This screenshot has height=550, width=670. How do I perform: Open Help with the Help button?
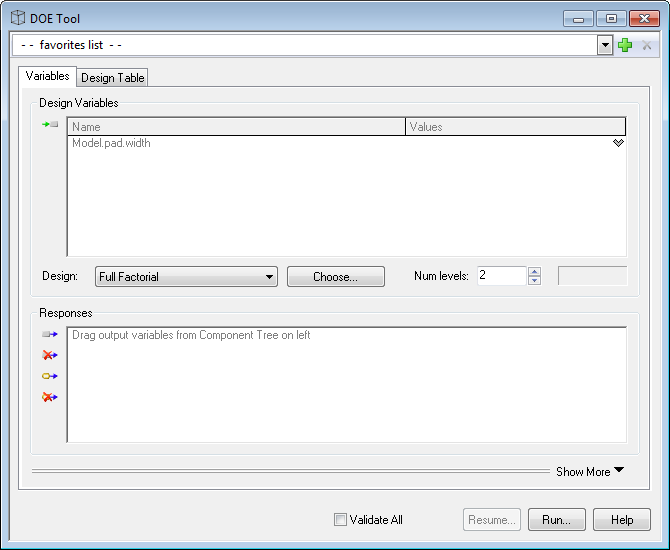(621, 520)
